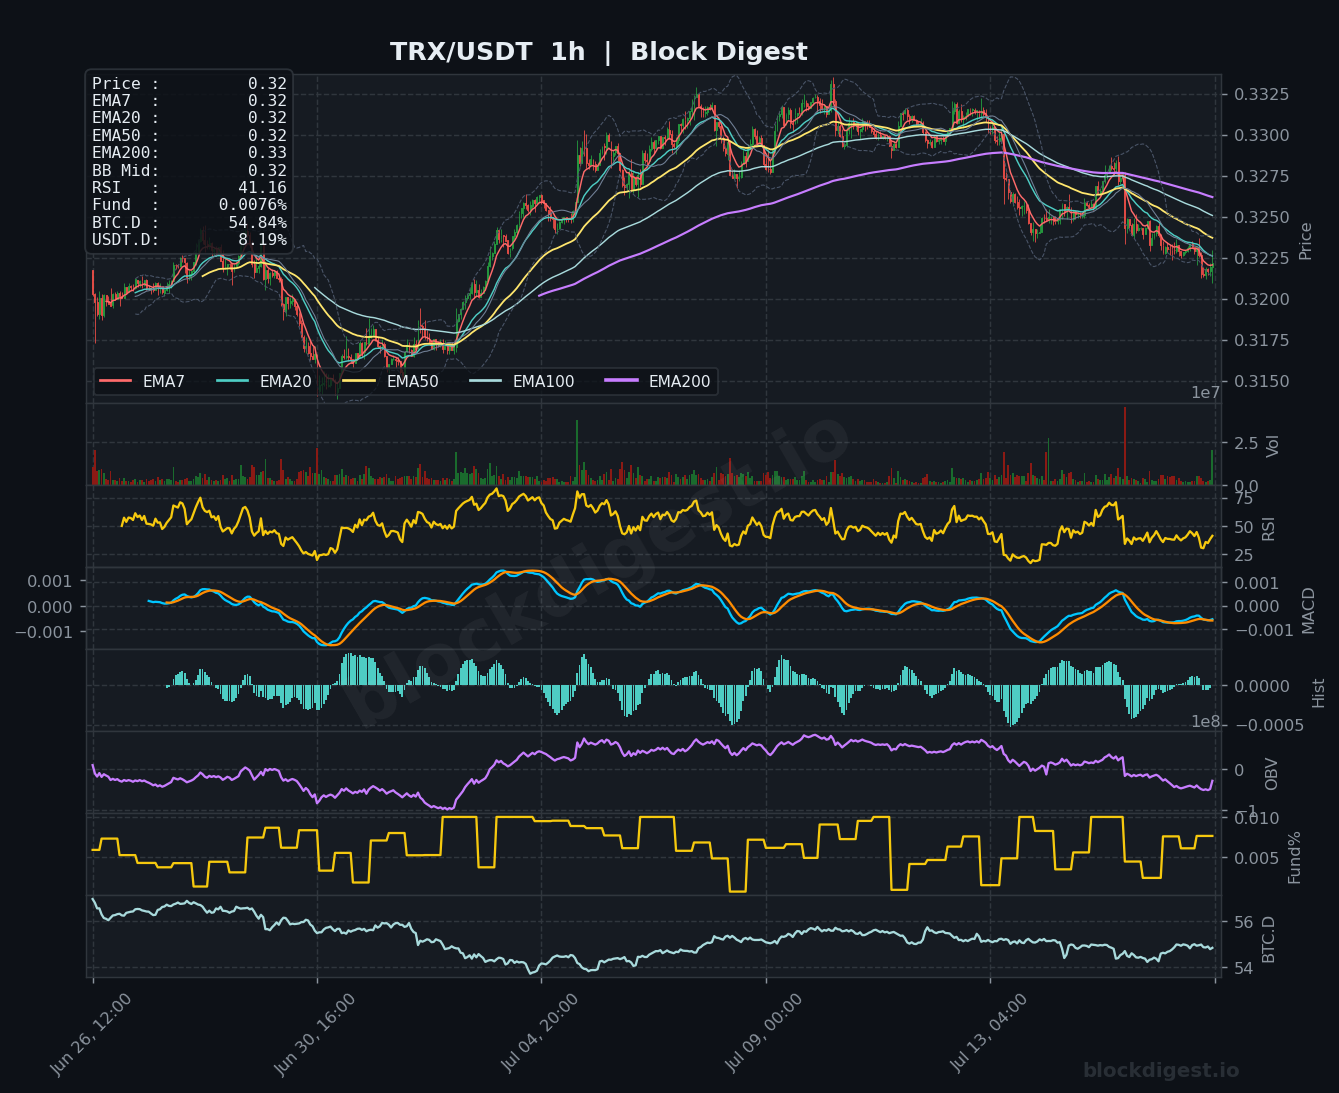Viewport: 1339px width, 1093px height.
Task: Click the EMA50 legend entry
Action: pyautogui.click(x=391, y=381)
